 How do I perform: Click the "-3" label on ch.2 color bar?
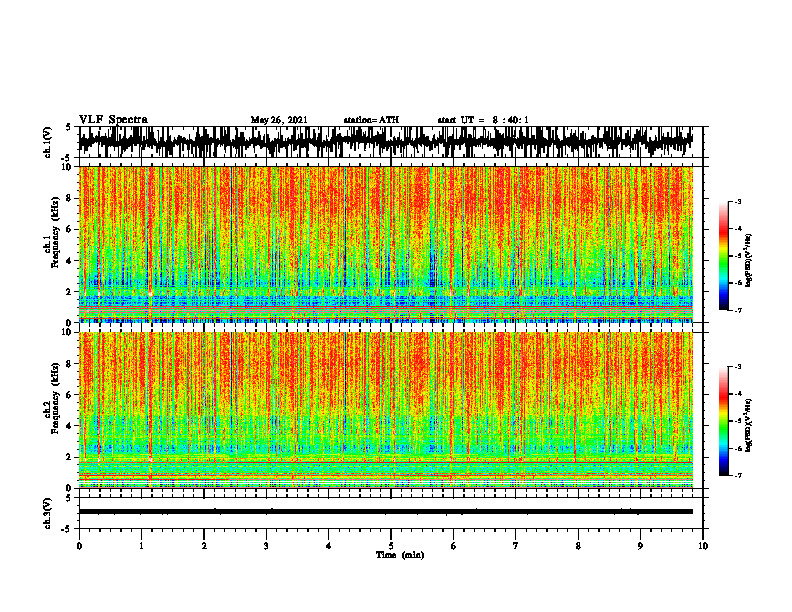(x=737, y=367)
